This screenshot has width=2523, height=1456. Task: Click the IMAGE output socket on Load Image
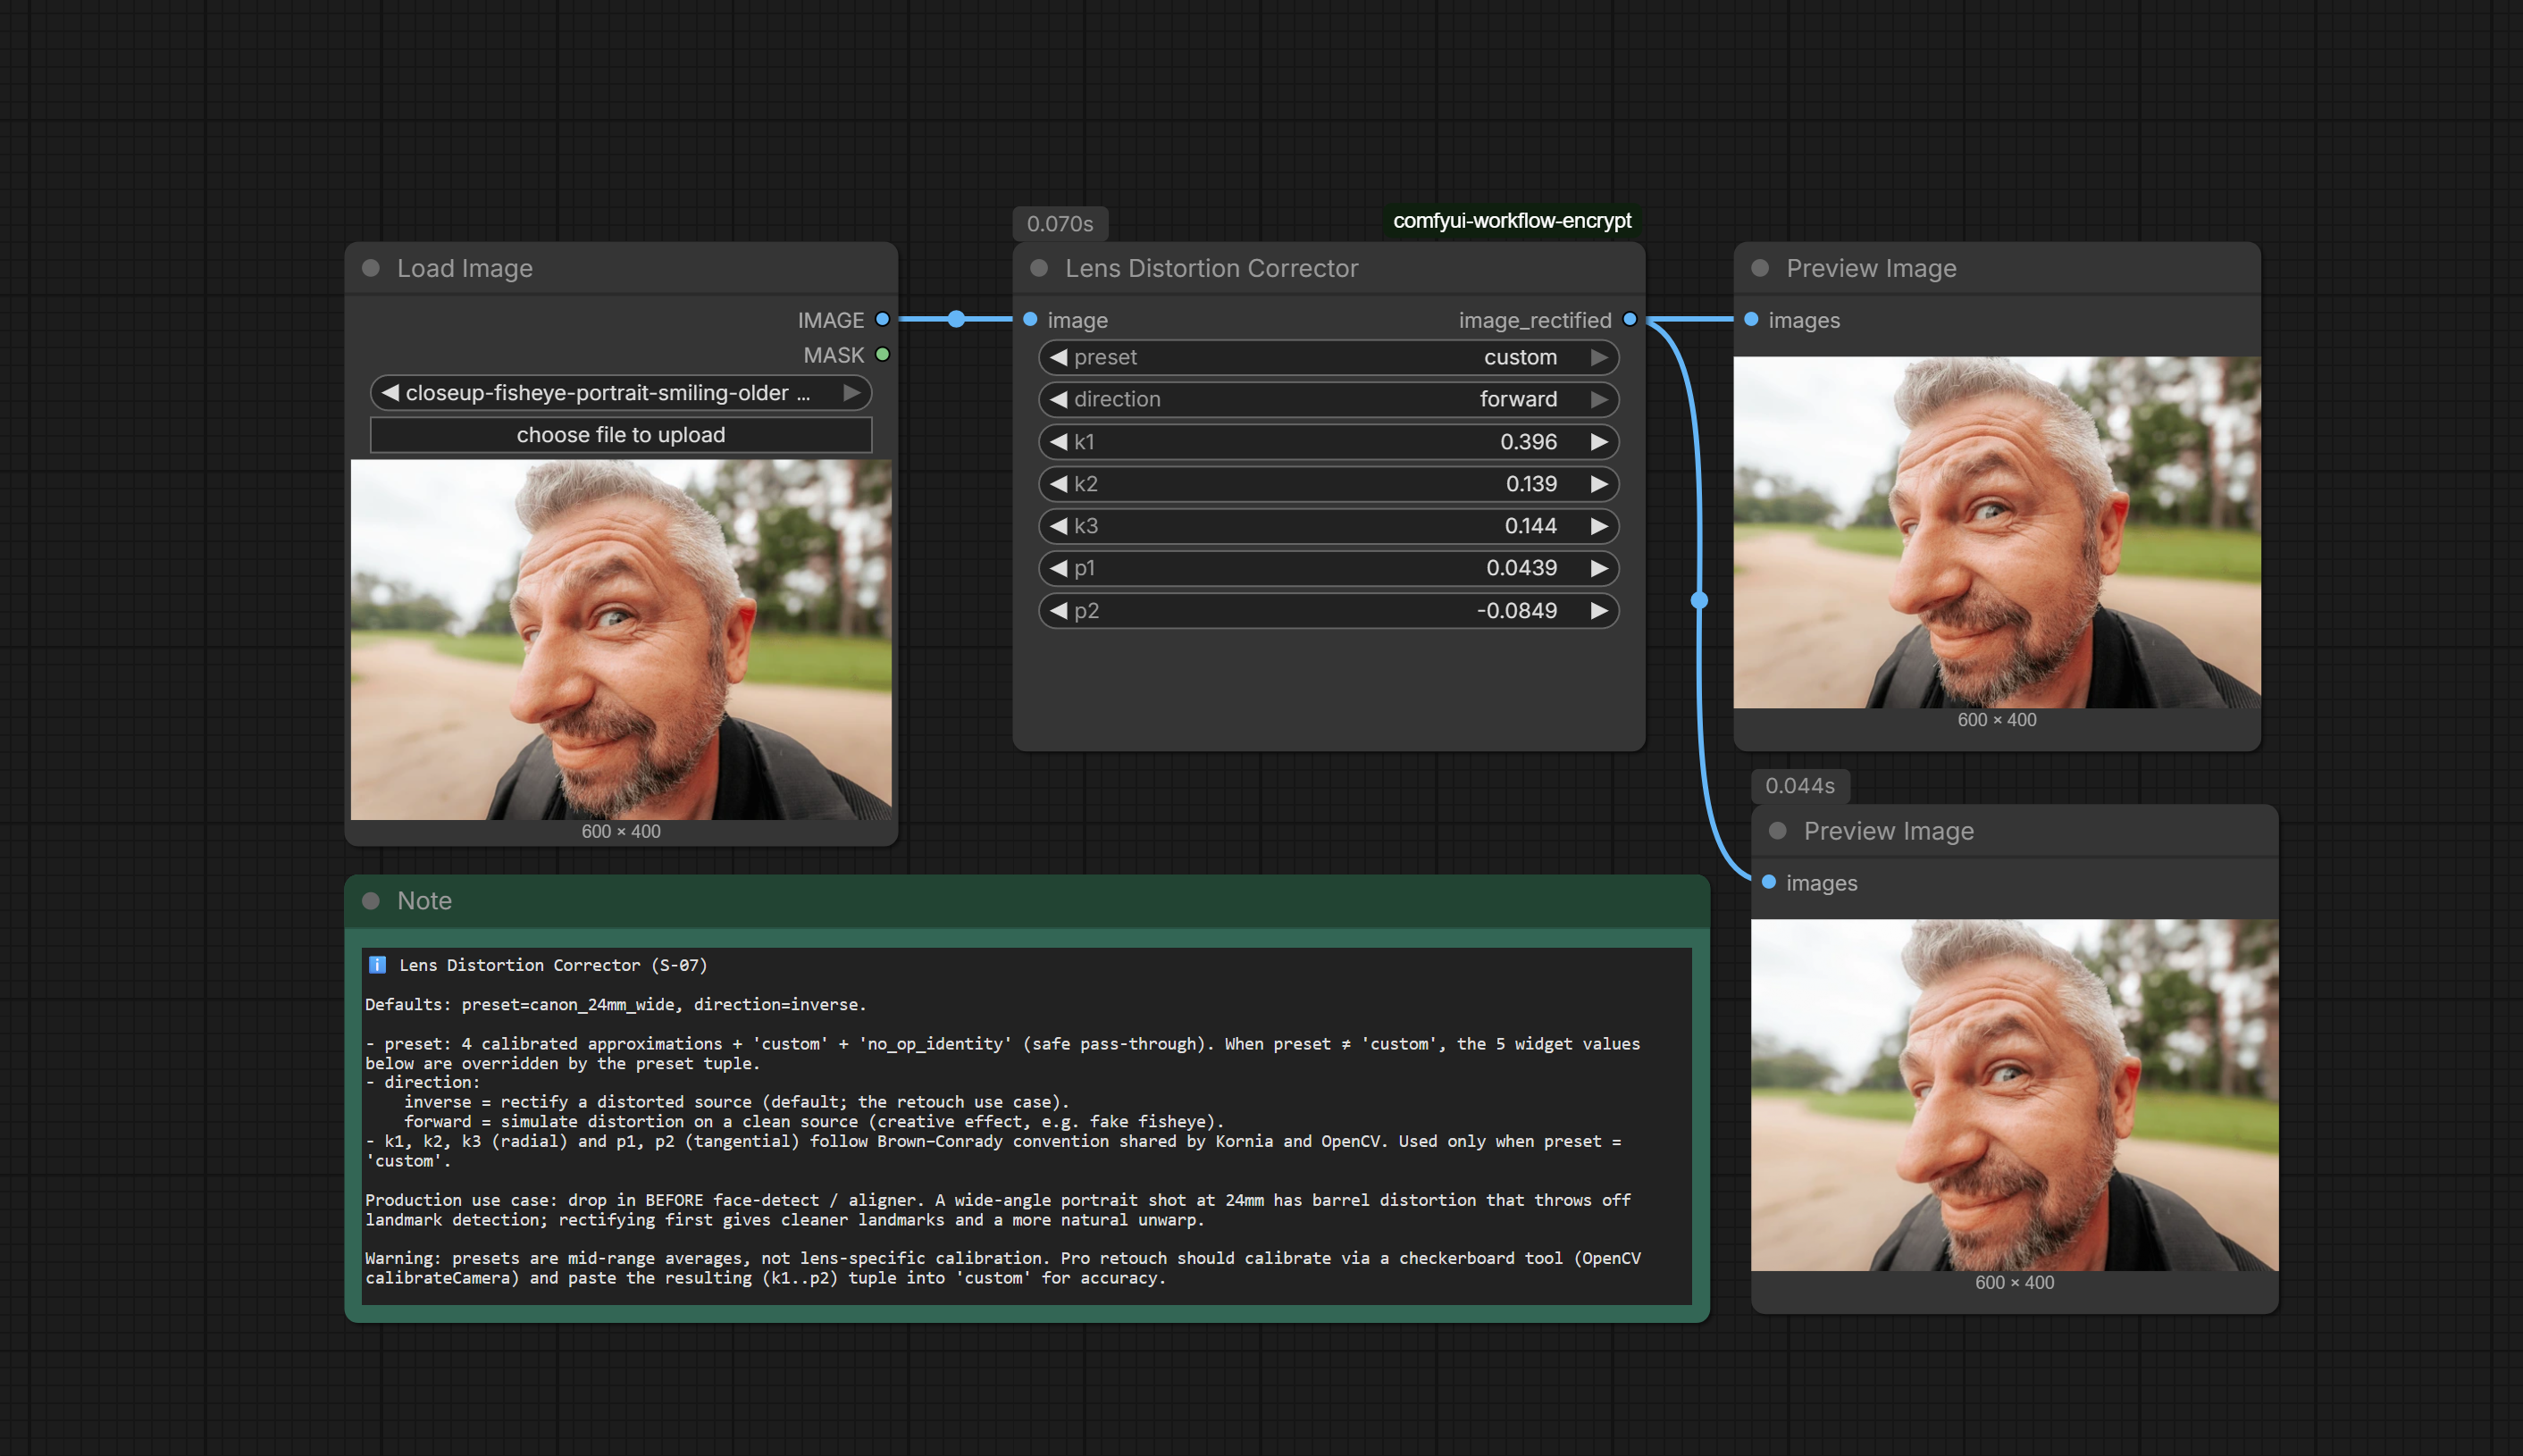(x=882, y=319)
